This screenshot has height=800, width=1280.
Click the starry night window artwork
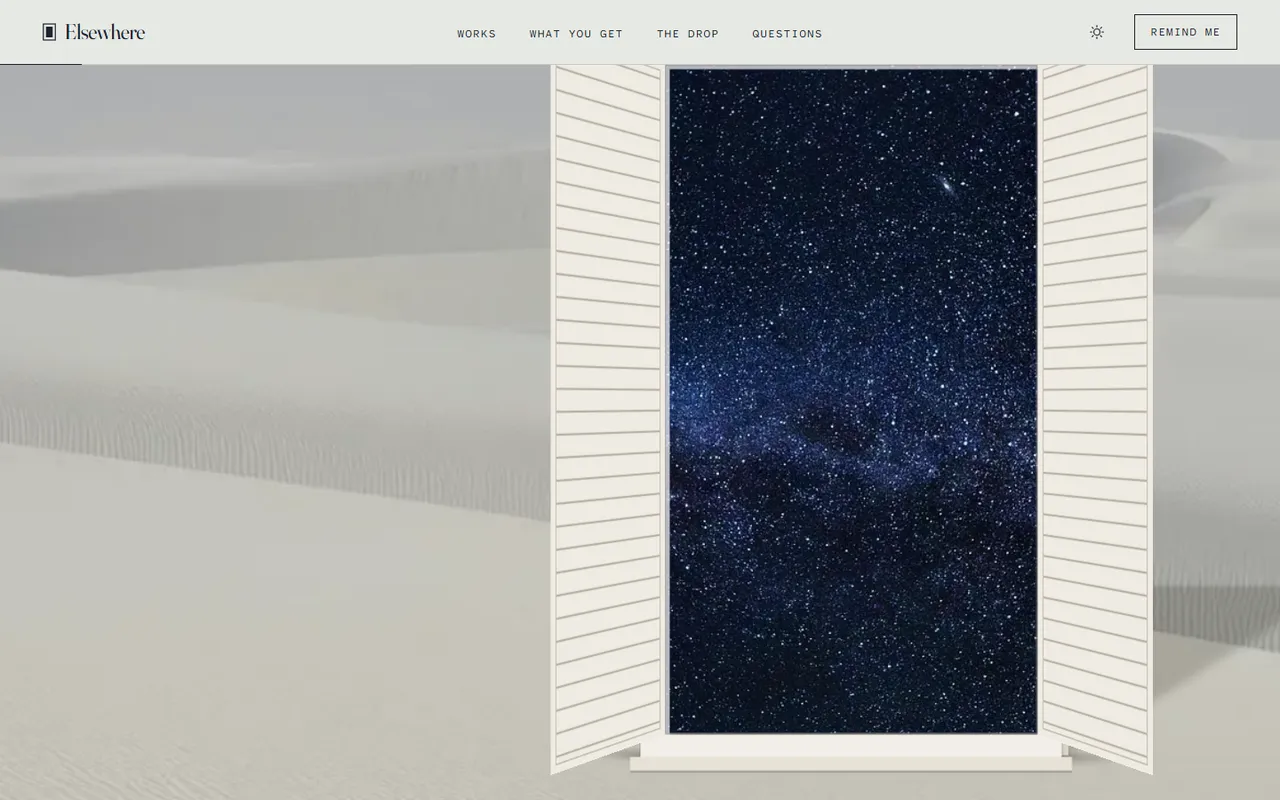pyautogui.click(x=853, y=400)
